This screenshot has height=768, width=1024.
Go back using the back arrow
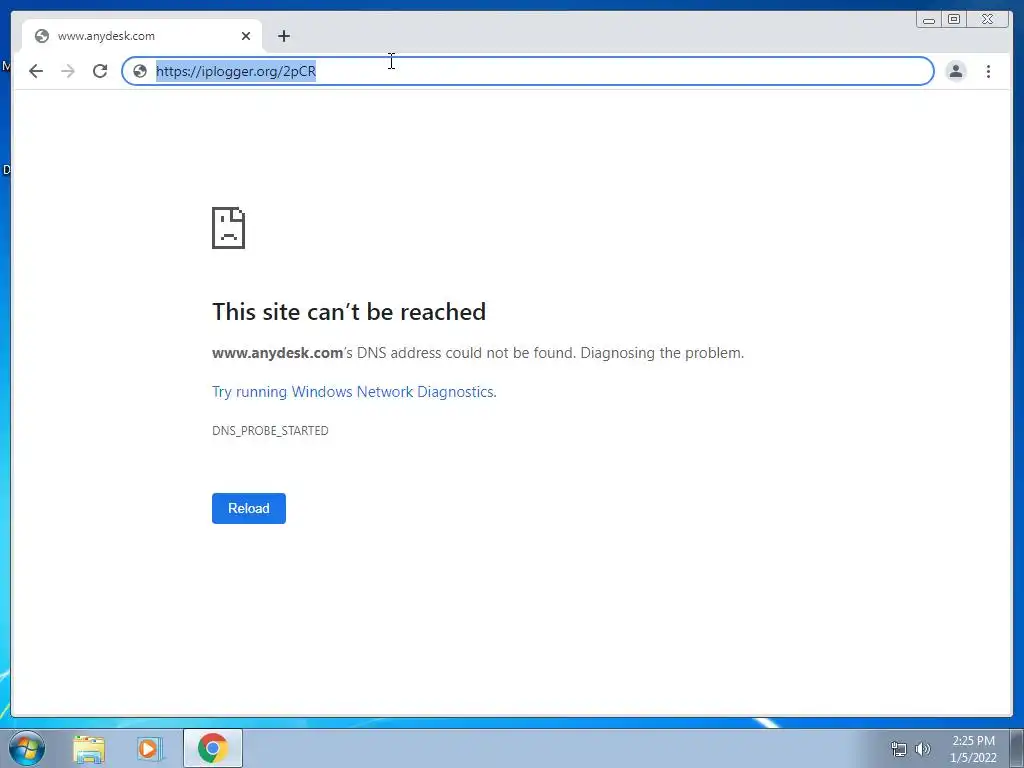(36, 71)
